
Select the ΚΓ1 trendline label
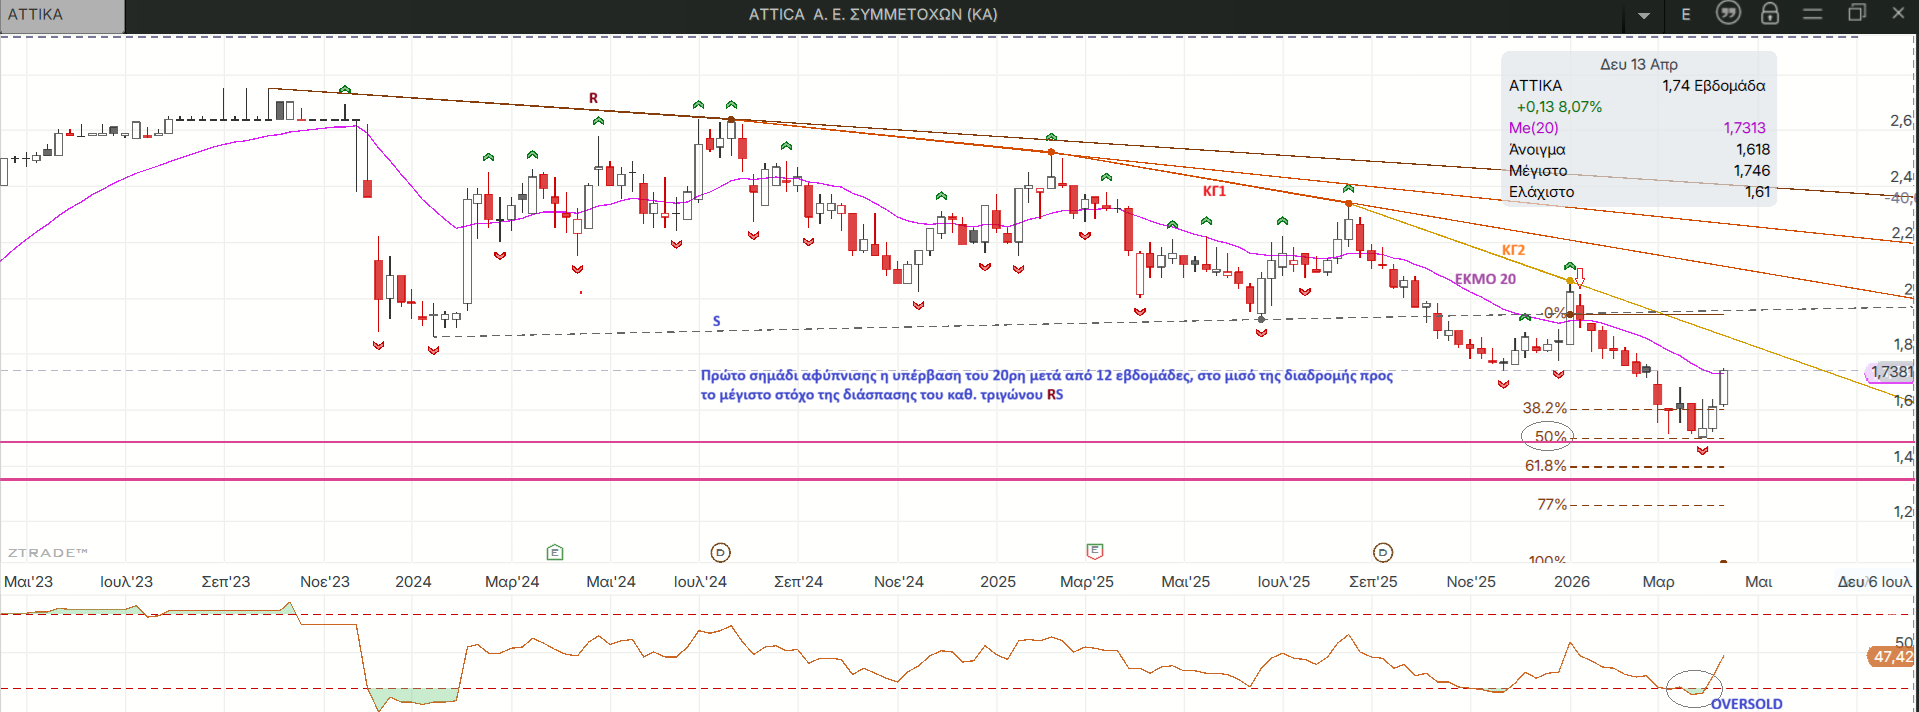point(1214,191)
